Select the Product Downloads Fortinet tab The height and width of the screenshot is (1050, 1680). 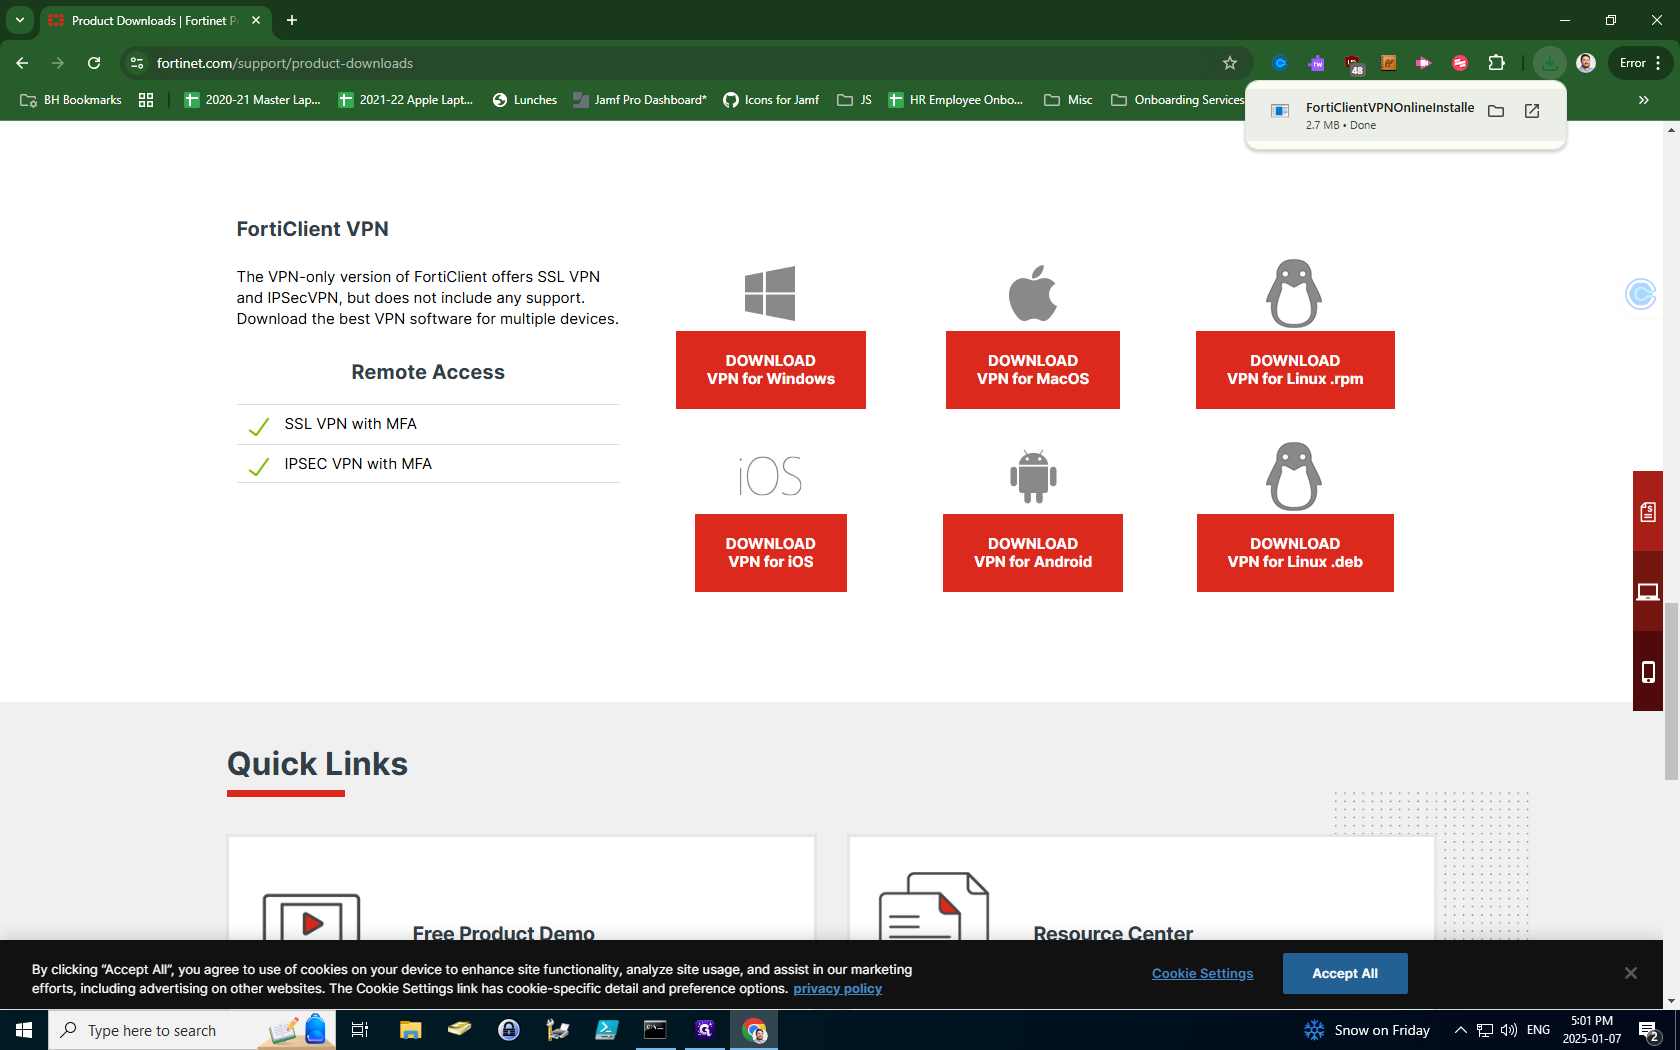[155, 20]
